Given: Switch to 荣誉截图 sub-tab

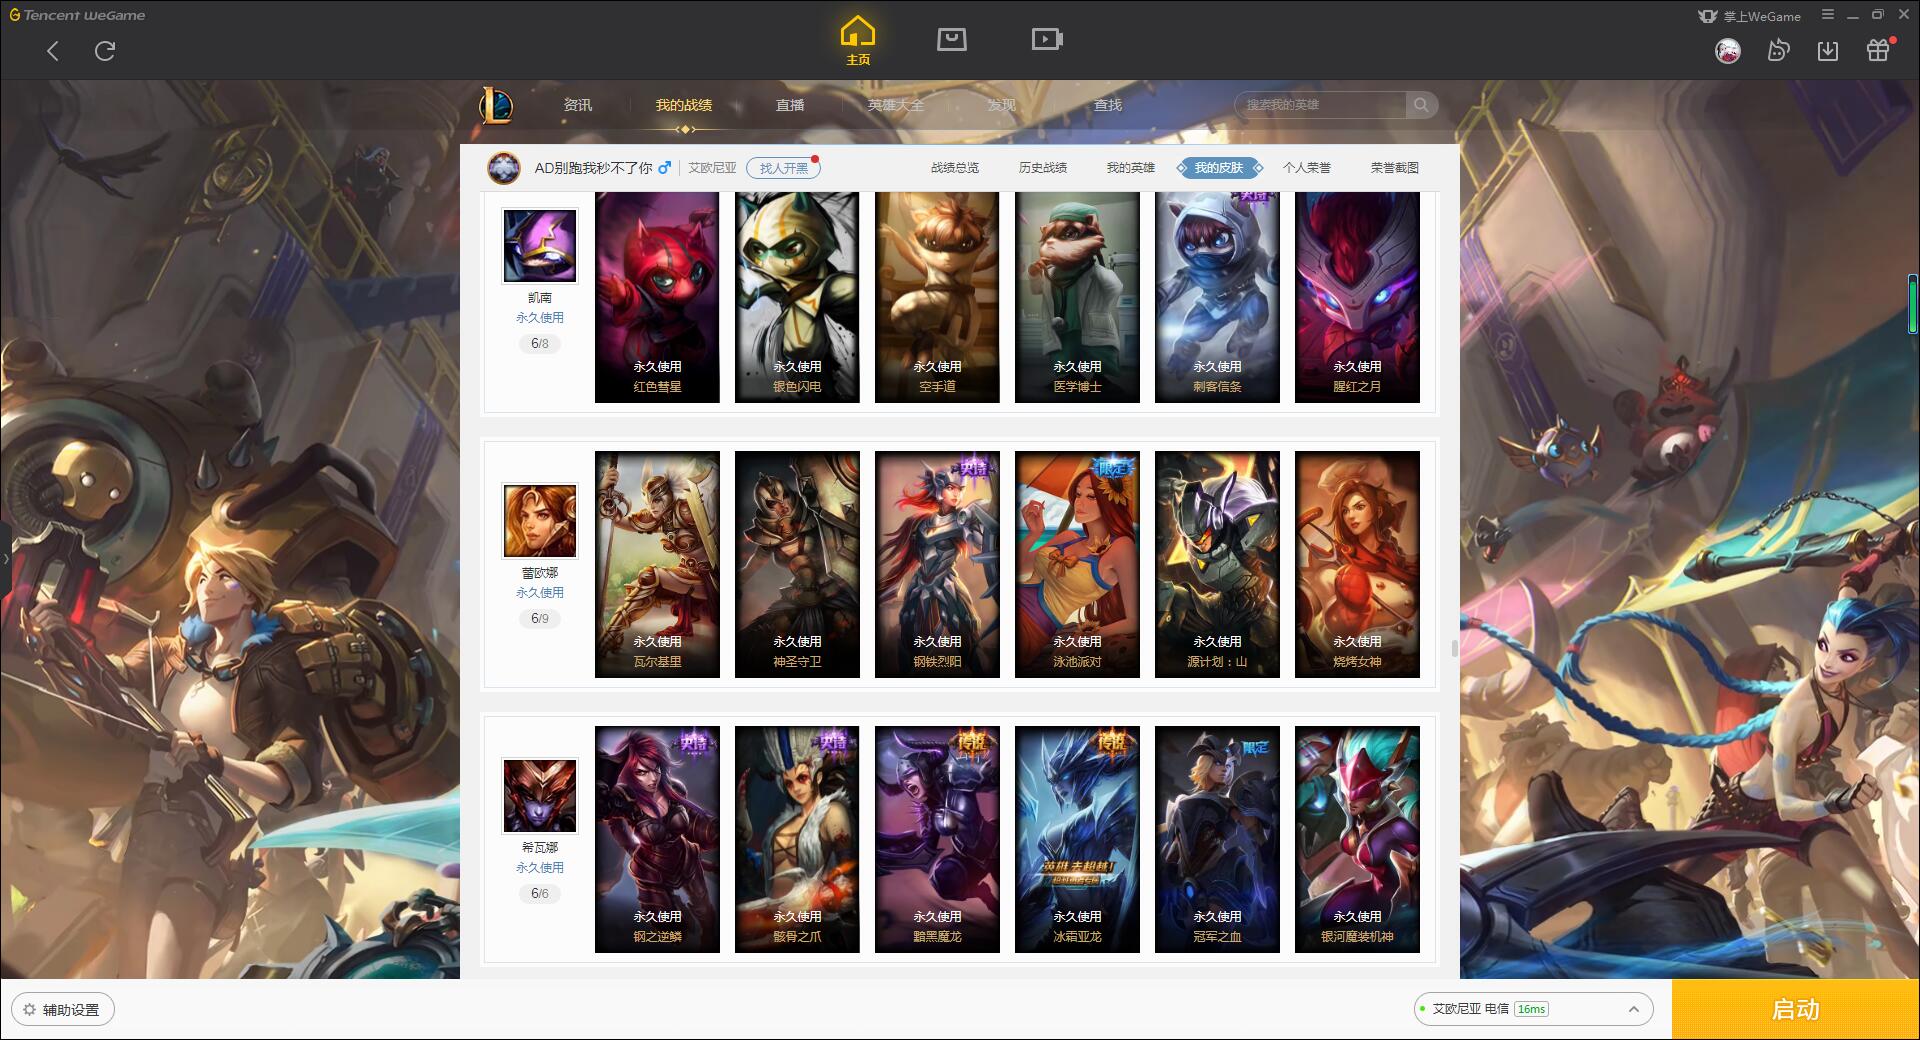Looking at the screenshot, I should 1395,168.
